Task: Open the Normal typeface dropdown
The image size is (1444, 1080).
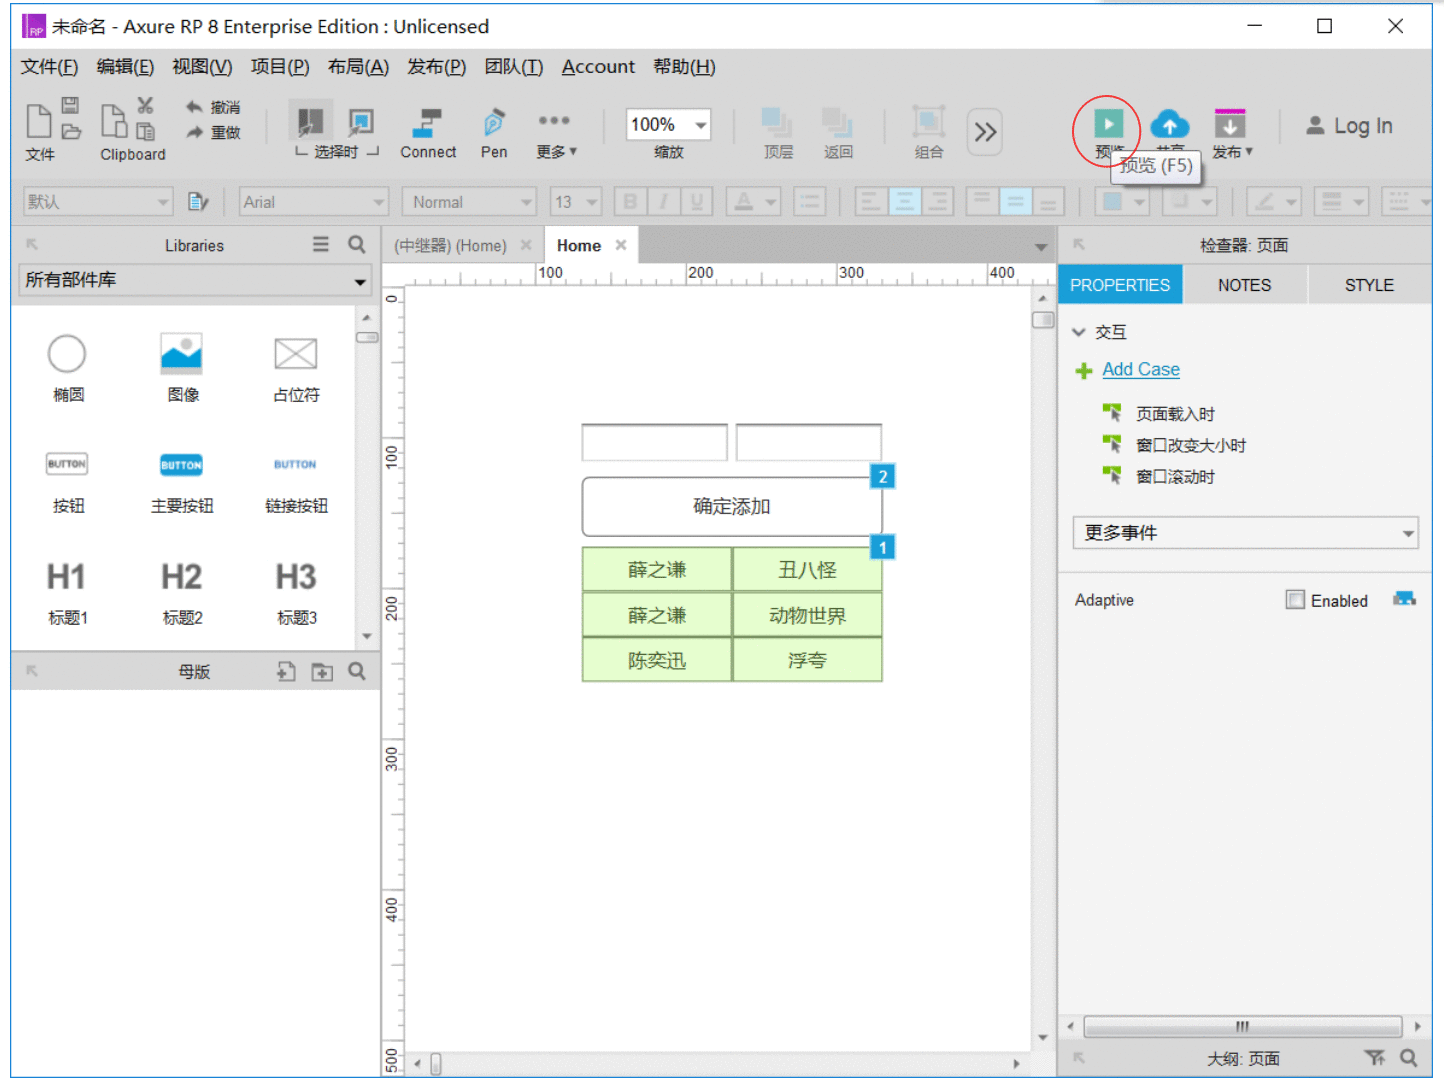Action: pyautogui.click(x=469, y=202)
